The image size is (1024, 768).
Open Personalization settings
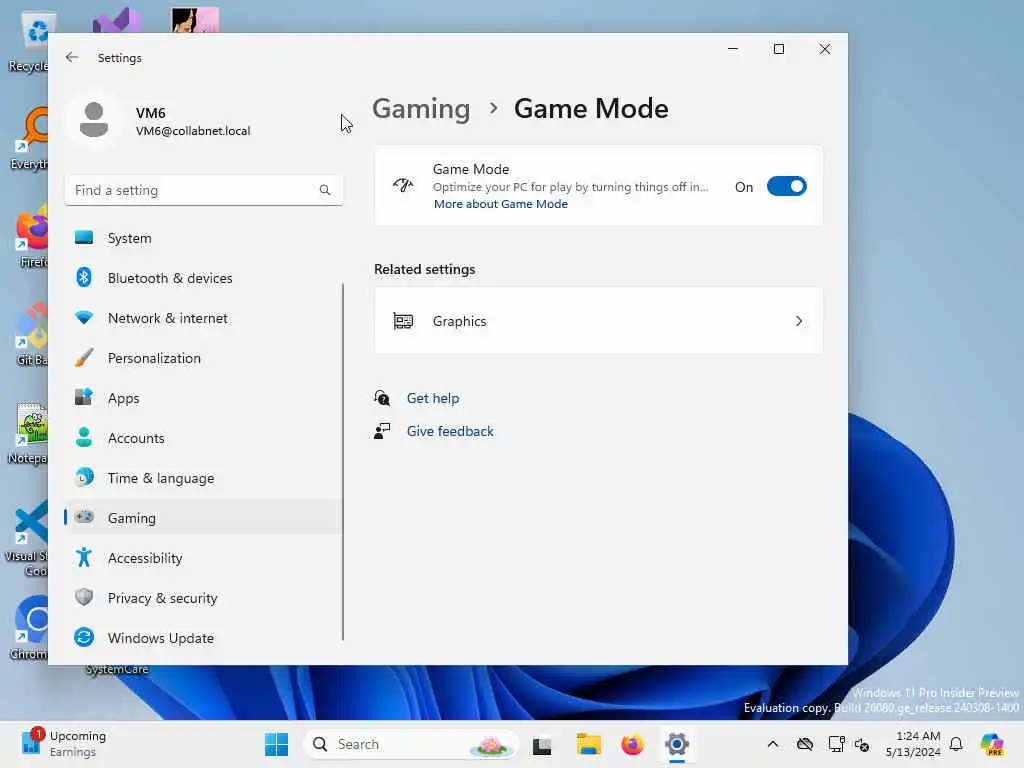[204, 358]
